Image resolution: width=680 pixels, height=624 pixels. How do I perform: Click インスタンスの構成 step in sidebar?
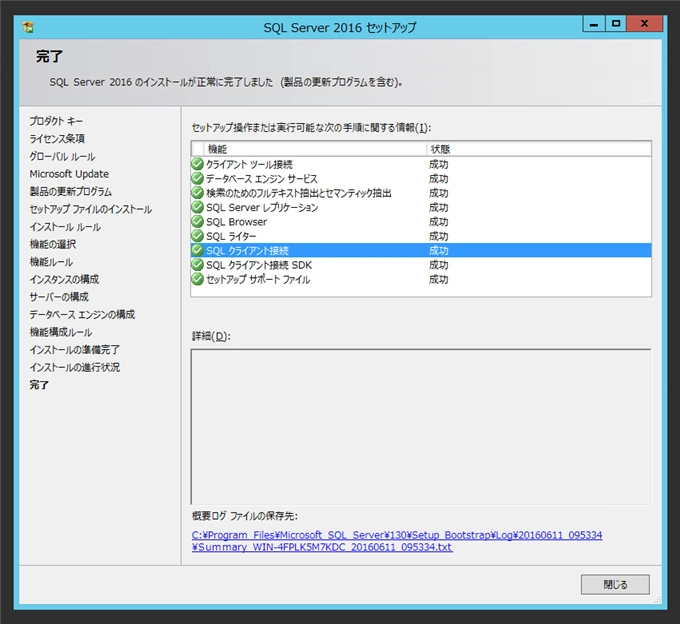[64, 279]
